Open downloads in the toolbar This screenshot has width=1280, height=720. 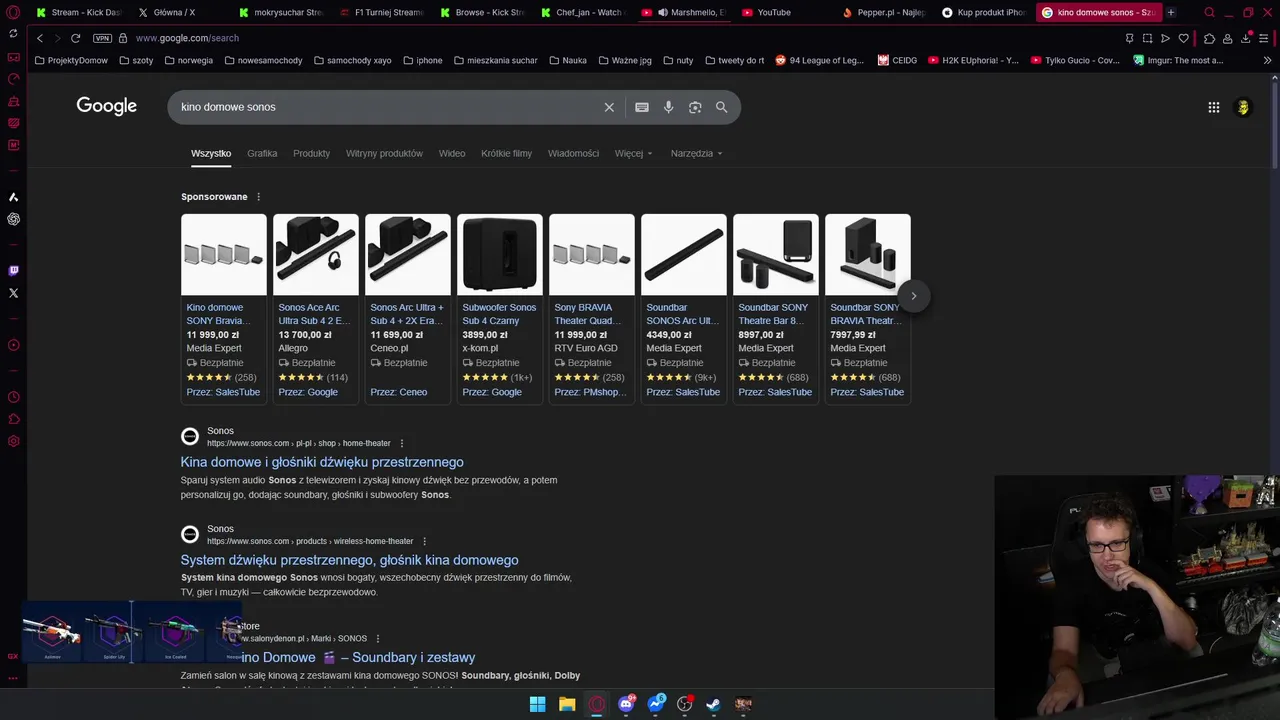1246,38
